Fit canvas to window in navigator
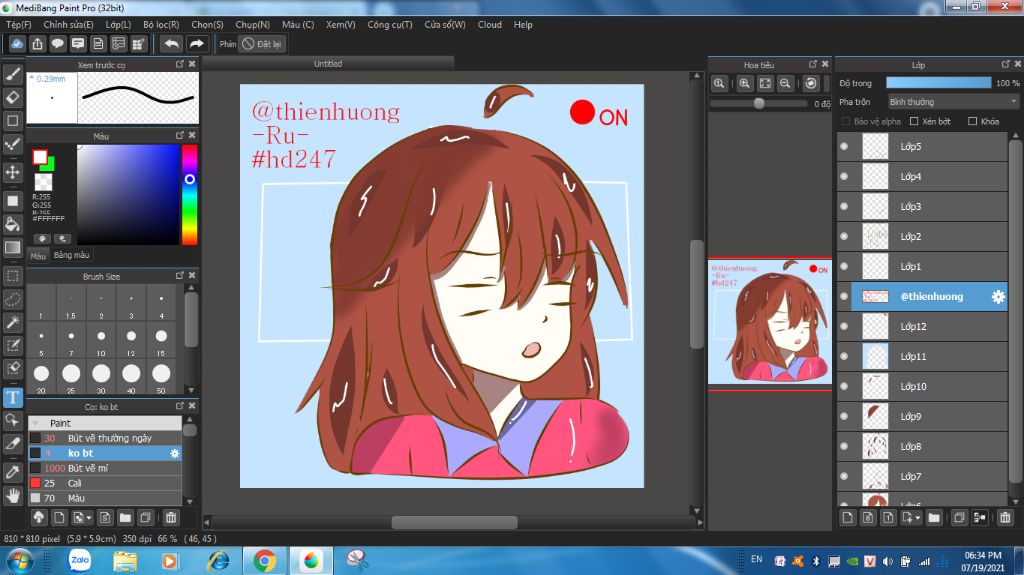This screenshot has width=1024, height=575. pos(765,84)
